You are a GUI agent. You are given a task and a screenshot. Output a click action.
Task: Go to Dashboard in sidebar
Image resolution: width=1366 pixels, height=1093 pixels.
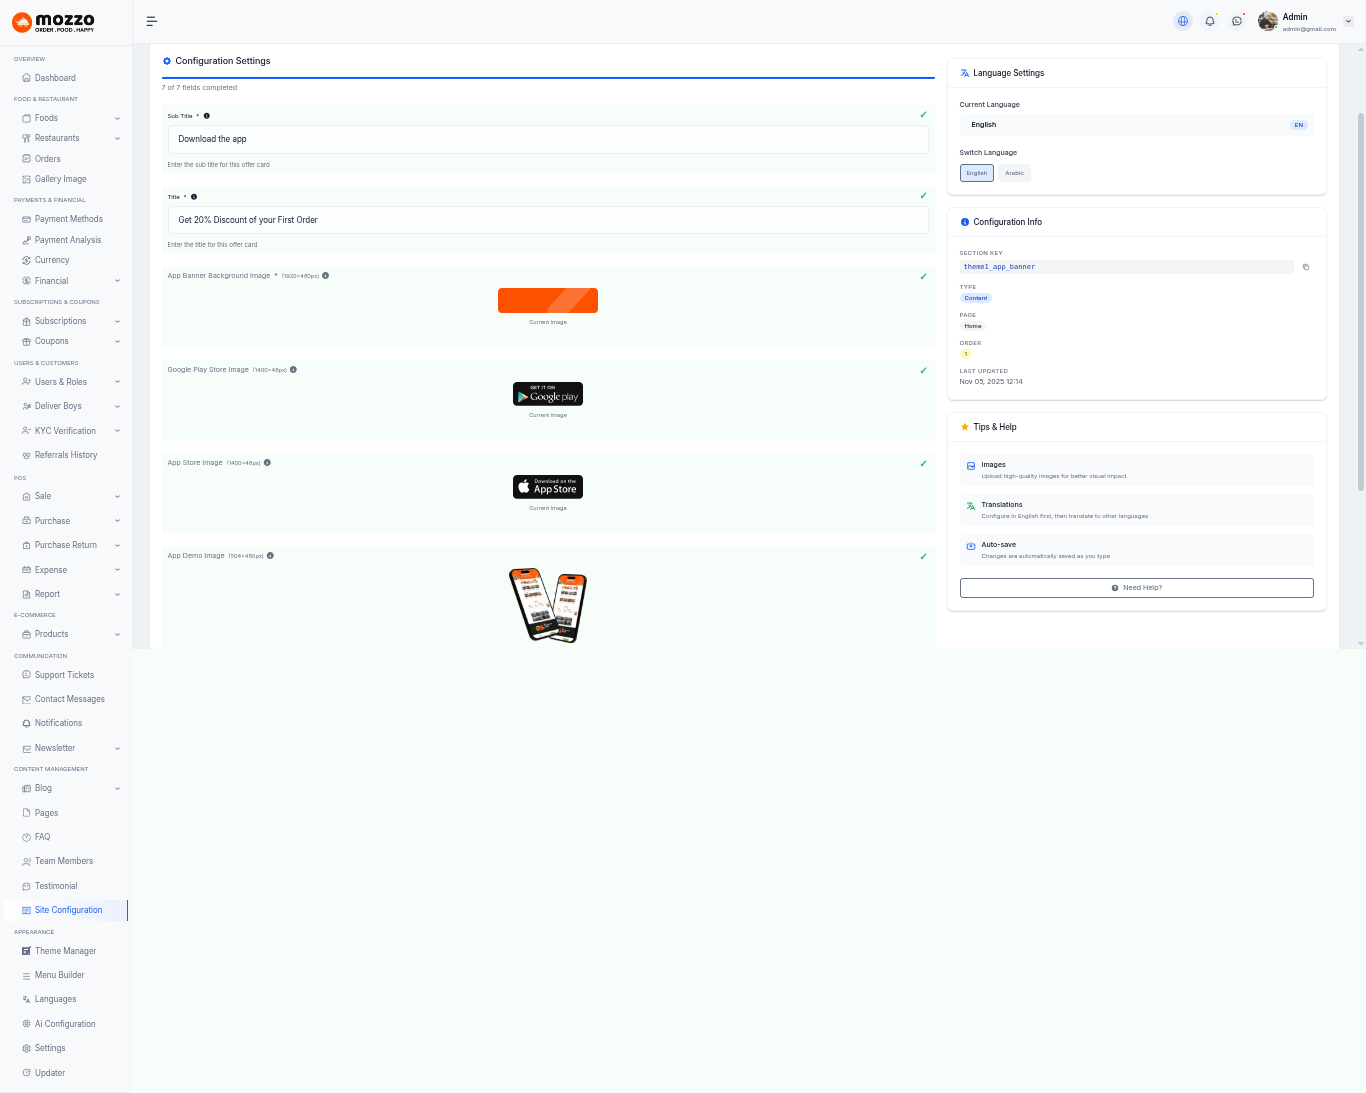coord(55,78)
